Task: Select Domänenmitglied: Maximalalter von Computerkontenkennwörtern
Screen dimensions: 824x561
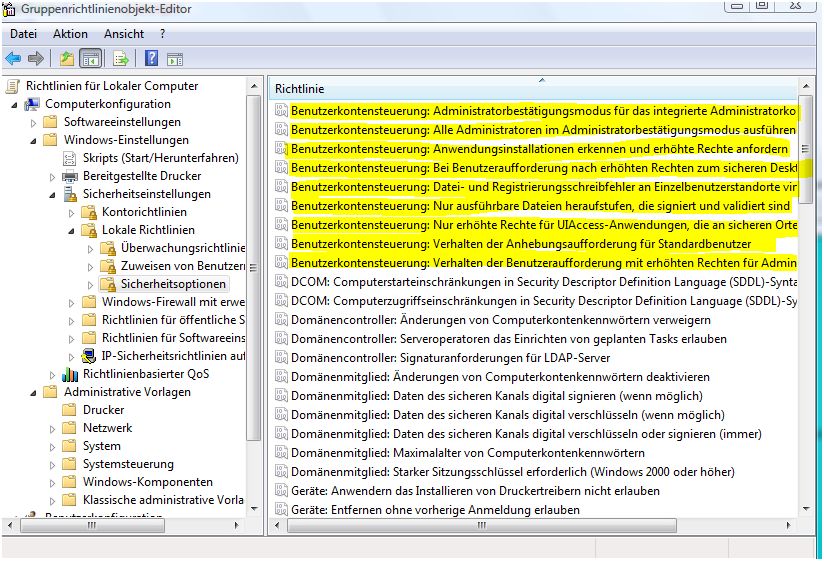Action: coord(468,453)
